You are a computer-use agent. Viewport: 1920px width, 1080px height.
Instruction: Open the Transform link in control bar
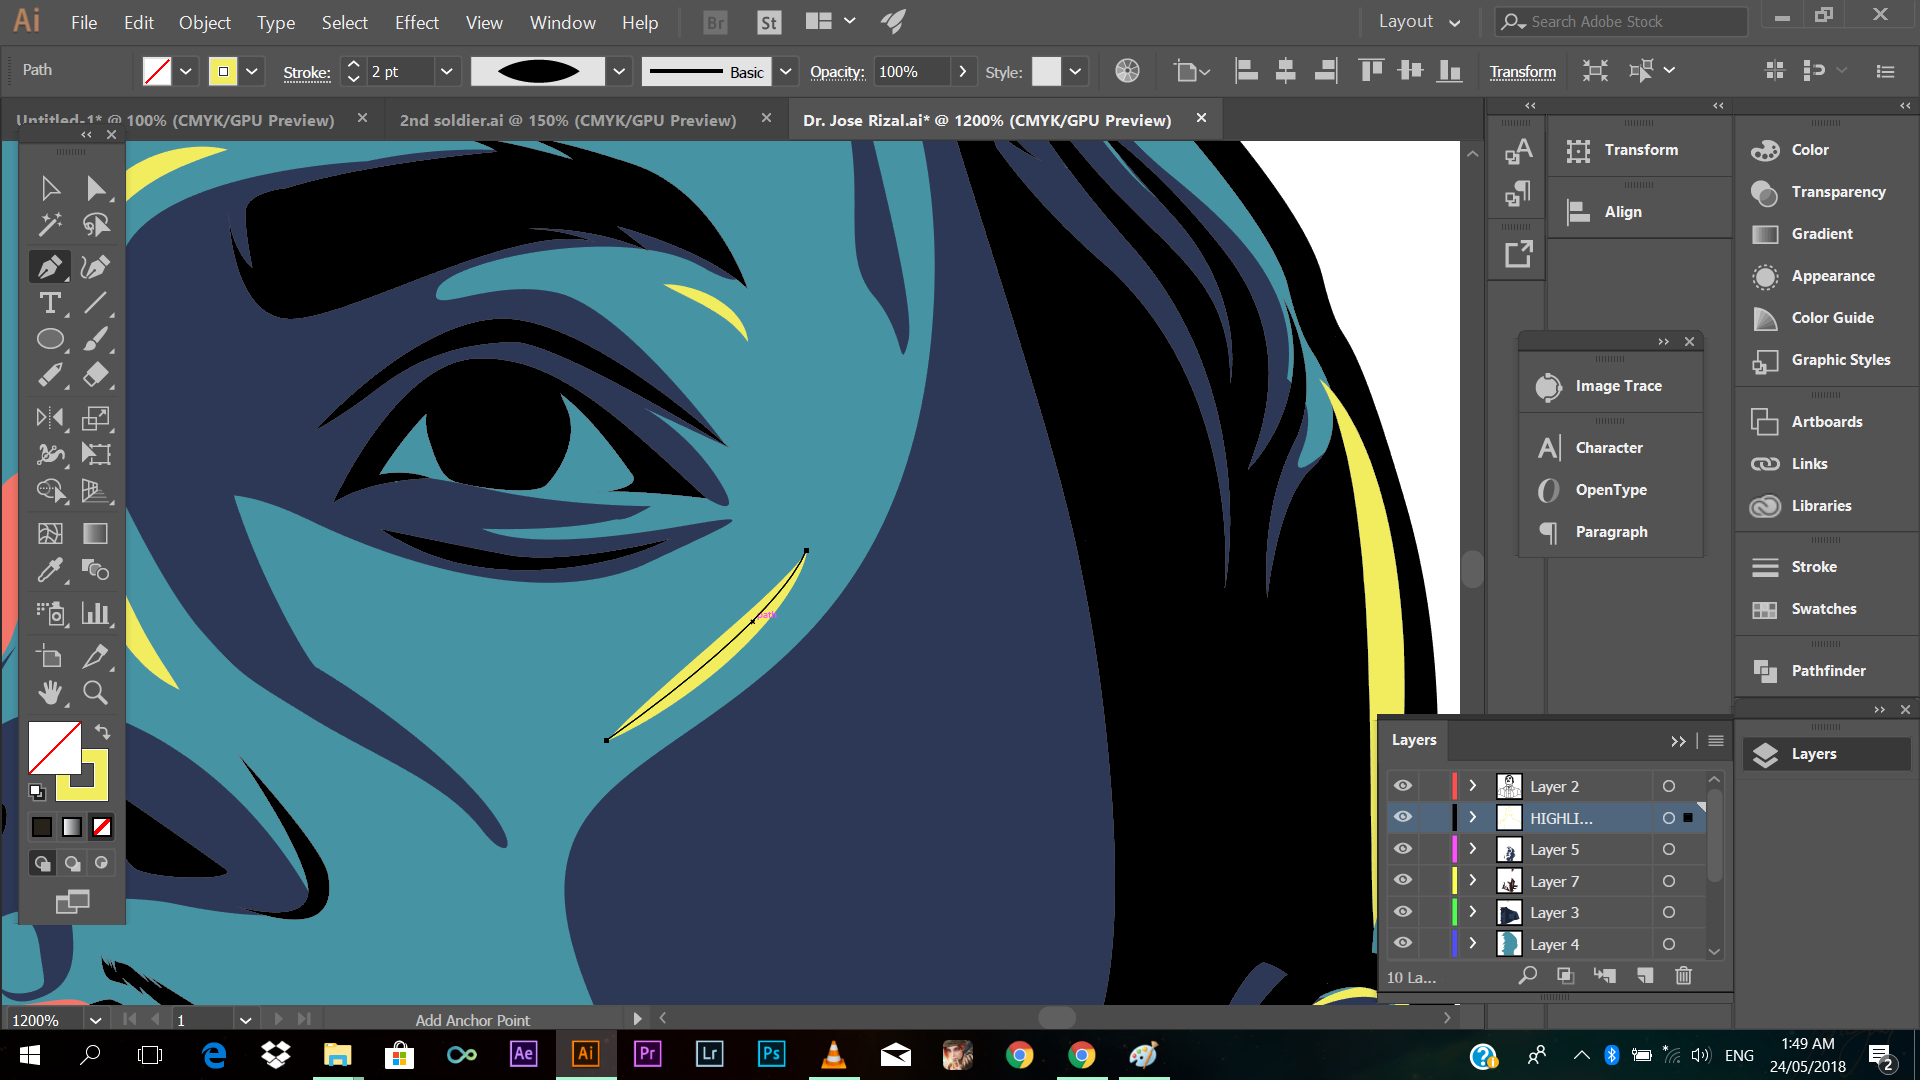[x=1523, y=72]
